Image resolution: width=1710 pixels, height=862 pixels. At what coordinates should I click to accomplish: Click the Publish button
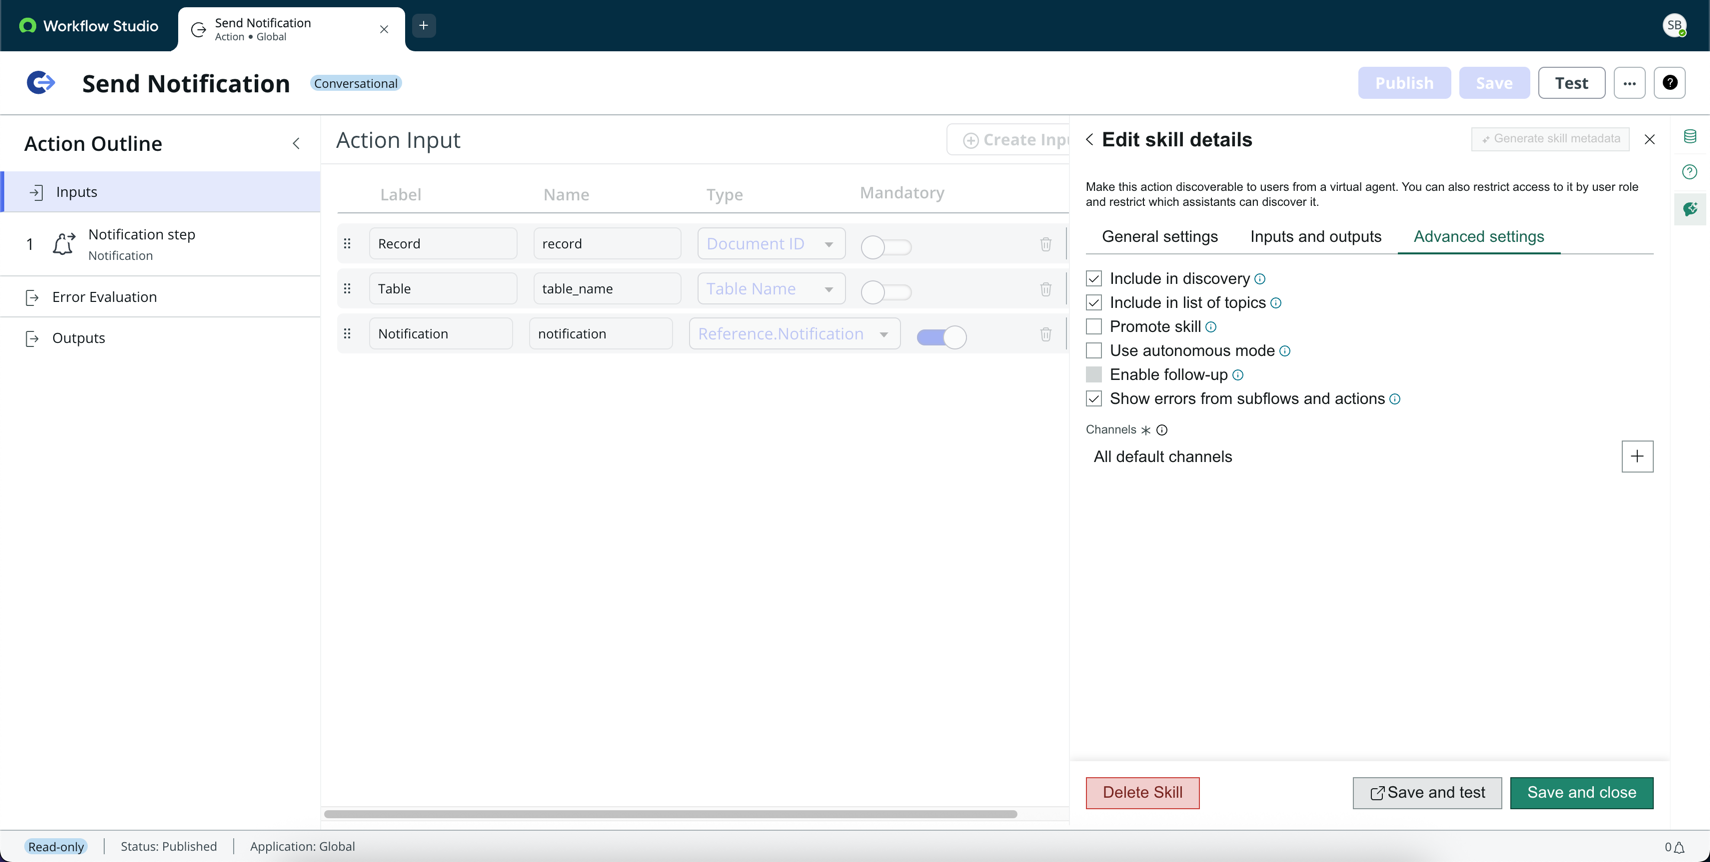coord(1404,83)
